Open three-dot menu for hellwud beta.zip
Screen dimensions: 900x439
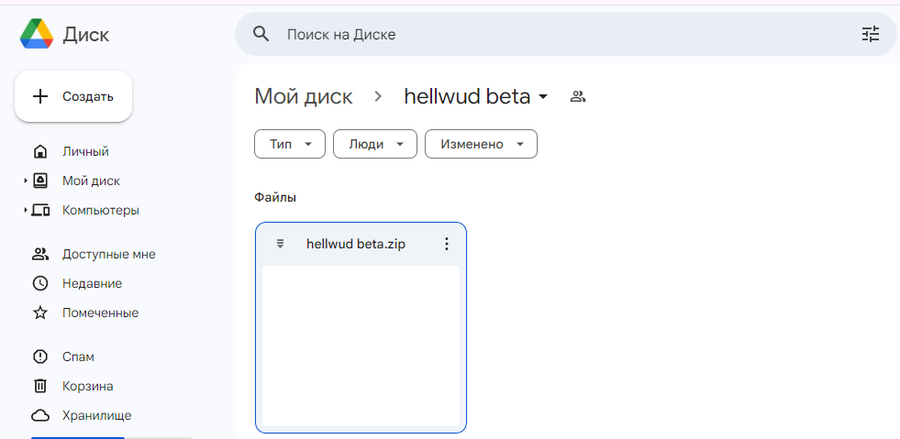point(447,244)
